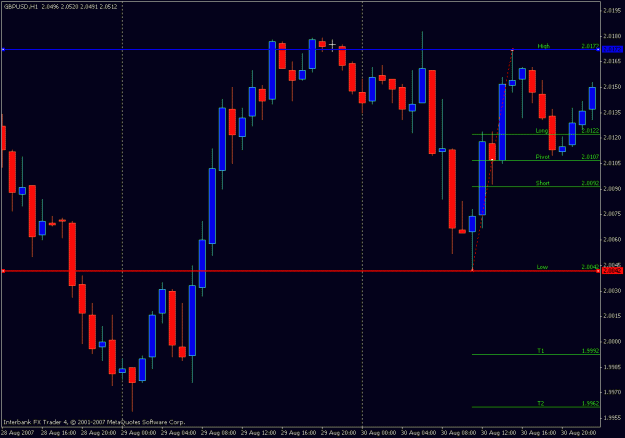Click the 2.0135 price scale label

point(613,112)
